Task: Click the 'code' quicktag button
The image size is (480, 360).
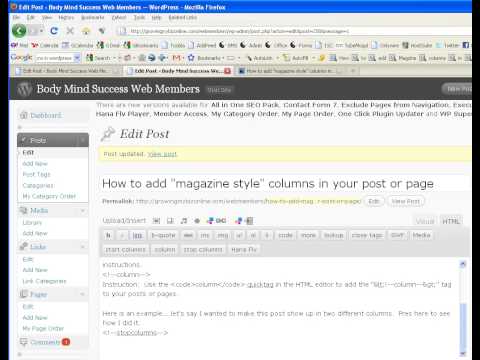Action: [285, 235]
